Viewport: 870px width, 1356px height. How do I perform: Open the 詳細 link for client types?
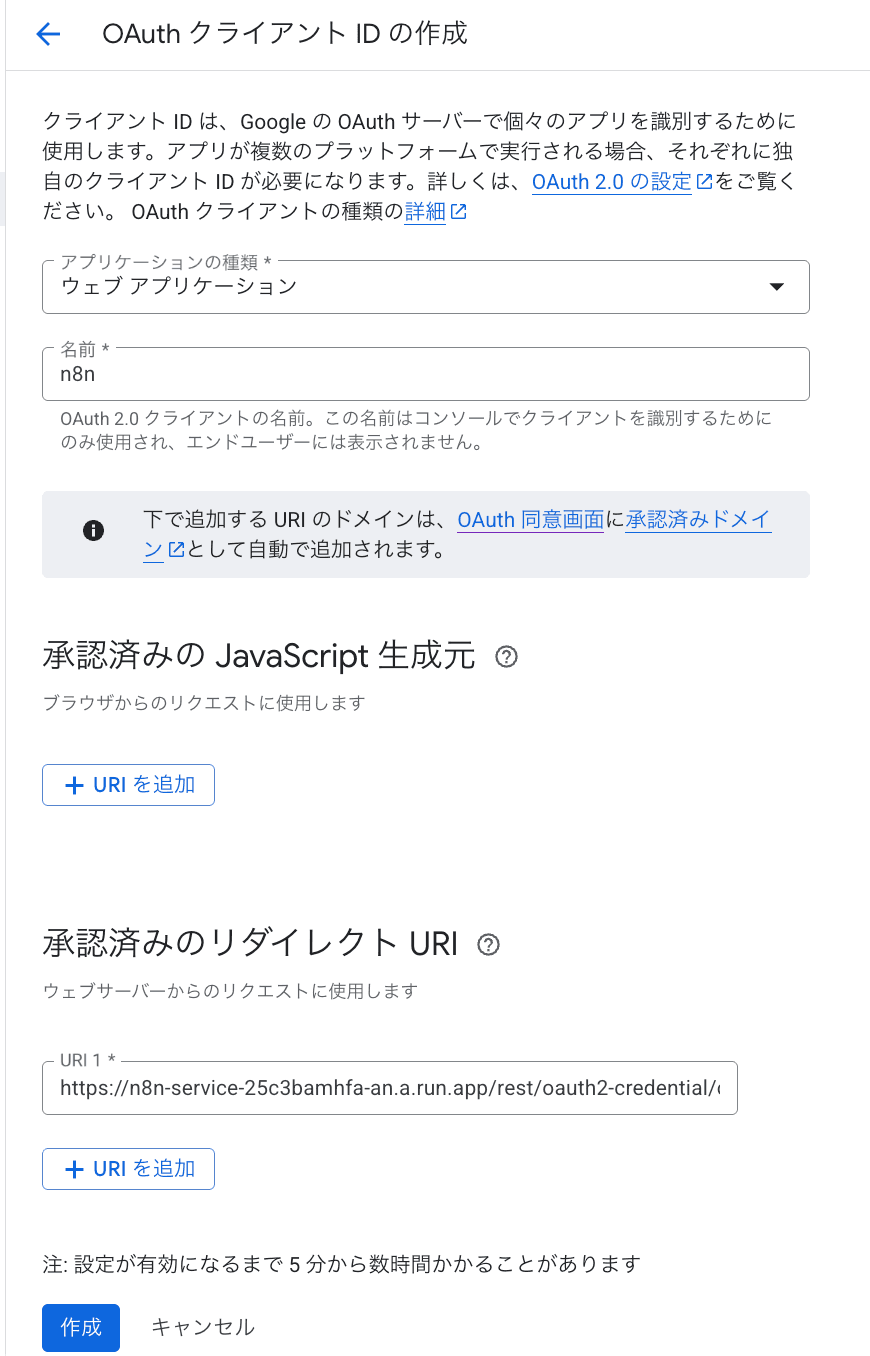[425, 212]
